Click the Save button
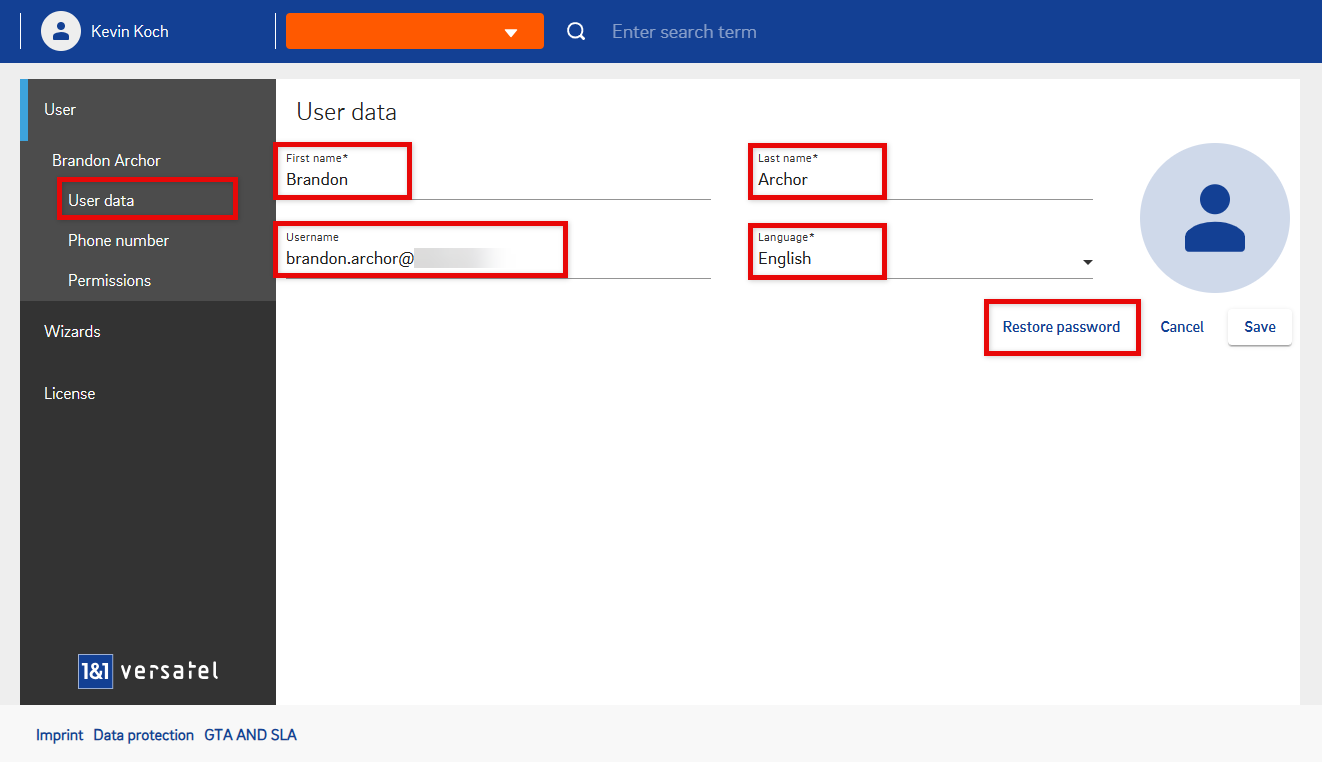Screen dimensions: 1322x762 click(x=1259, y=327)
